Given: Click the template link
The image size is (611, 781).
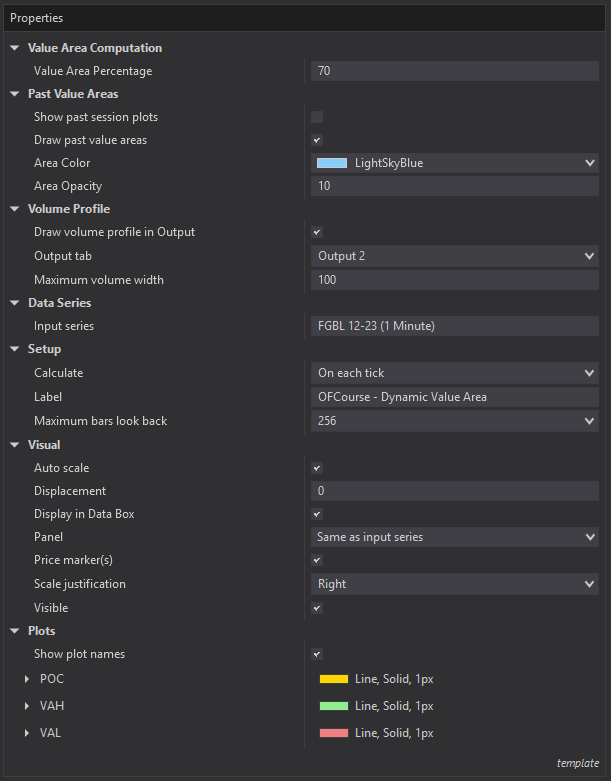Looking at the screenshot, I should pyautogui.click(x=578, y=763).
